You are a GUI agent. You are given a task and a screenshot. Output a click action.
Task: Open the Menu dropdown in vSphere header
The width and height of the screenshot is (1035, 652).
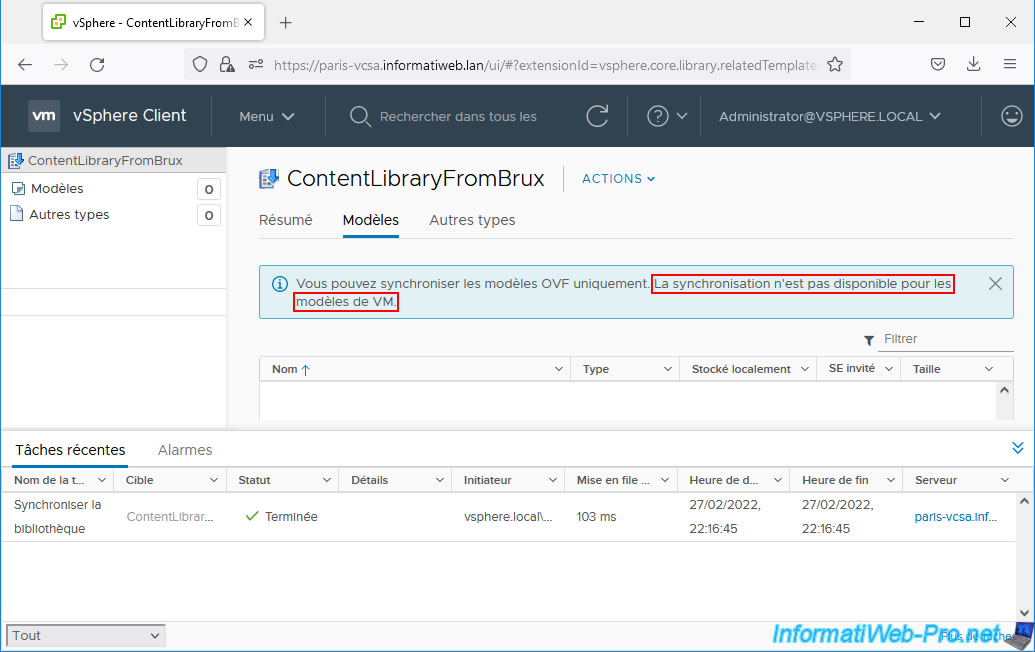click(x=266, y=116)
